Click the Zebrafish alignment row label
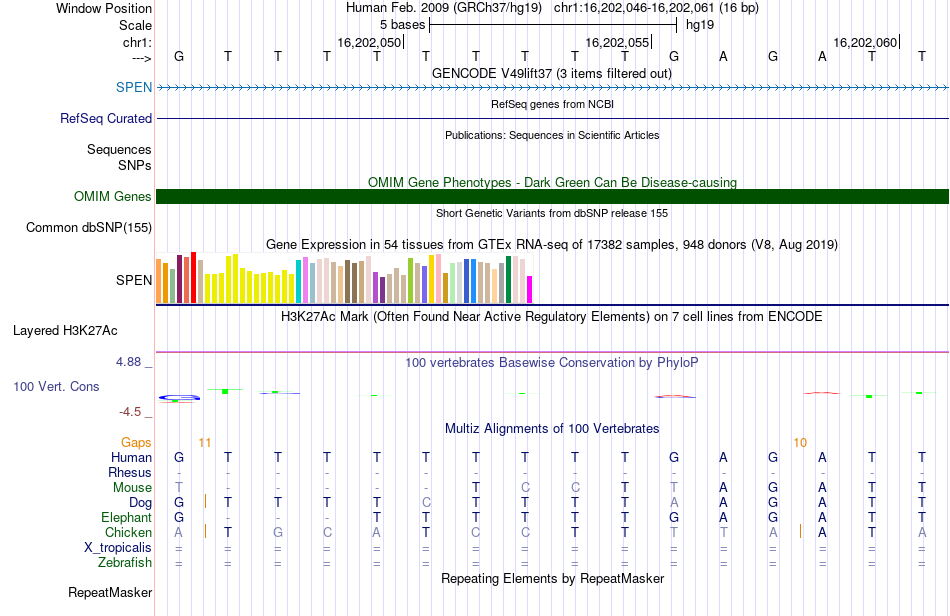The image size is (950, 616). tap(125, 563)
